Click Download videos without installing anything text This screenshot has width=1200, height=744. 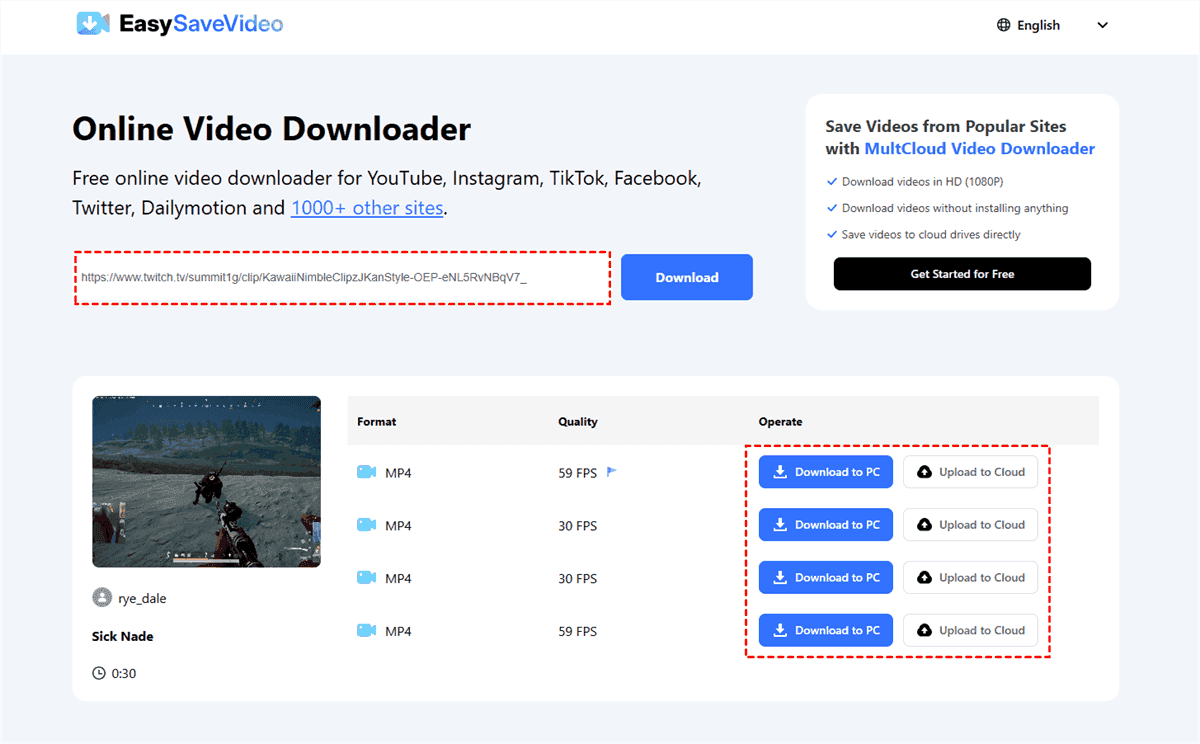955,208
